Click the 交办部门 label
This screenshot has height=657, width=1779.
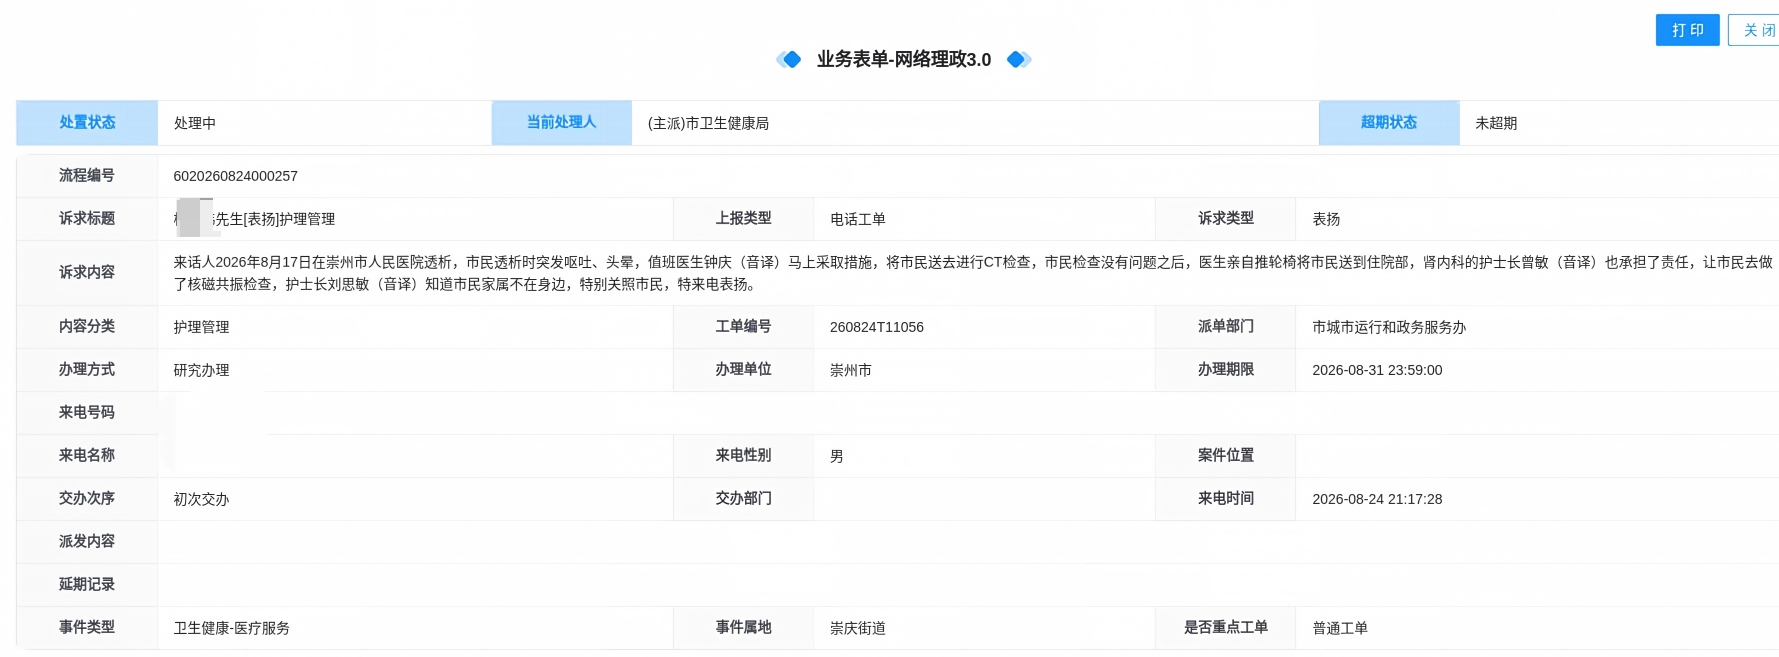pos(743,498)
